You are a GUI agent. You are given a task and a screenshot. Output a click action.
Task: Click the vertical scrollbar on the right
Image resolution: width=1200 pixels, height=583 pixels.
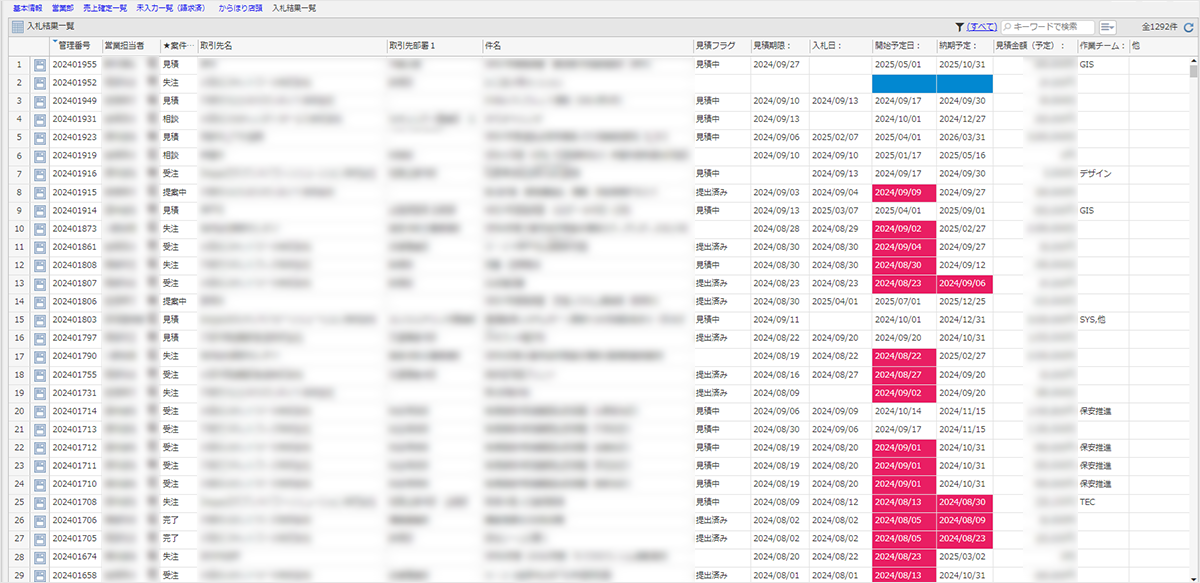(1193, 300)
